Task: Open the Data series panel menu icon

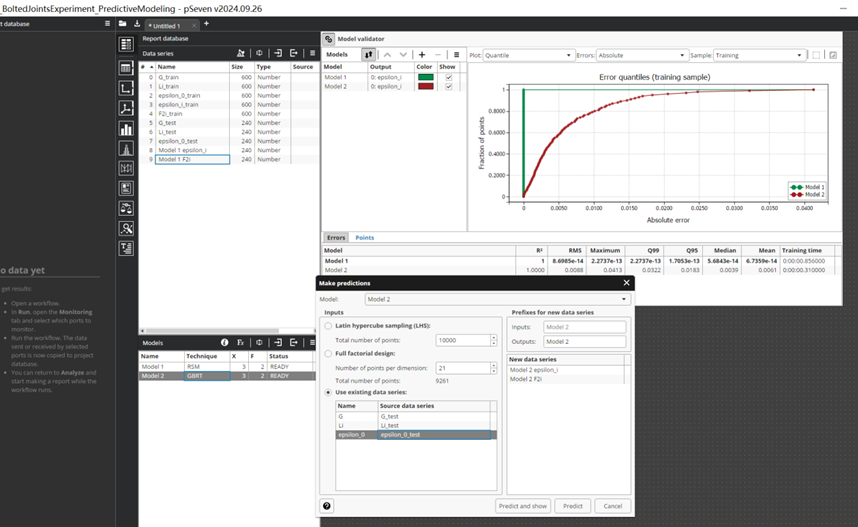Action: click(312, 53)
